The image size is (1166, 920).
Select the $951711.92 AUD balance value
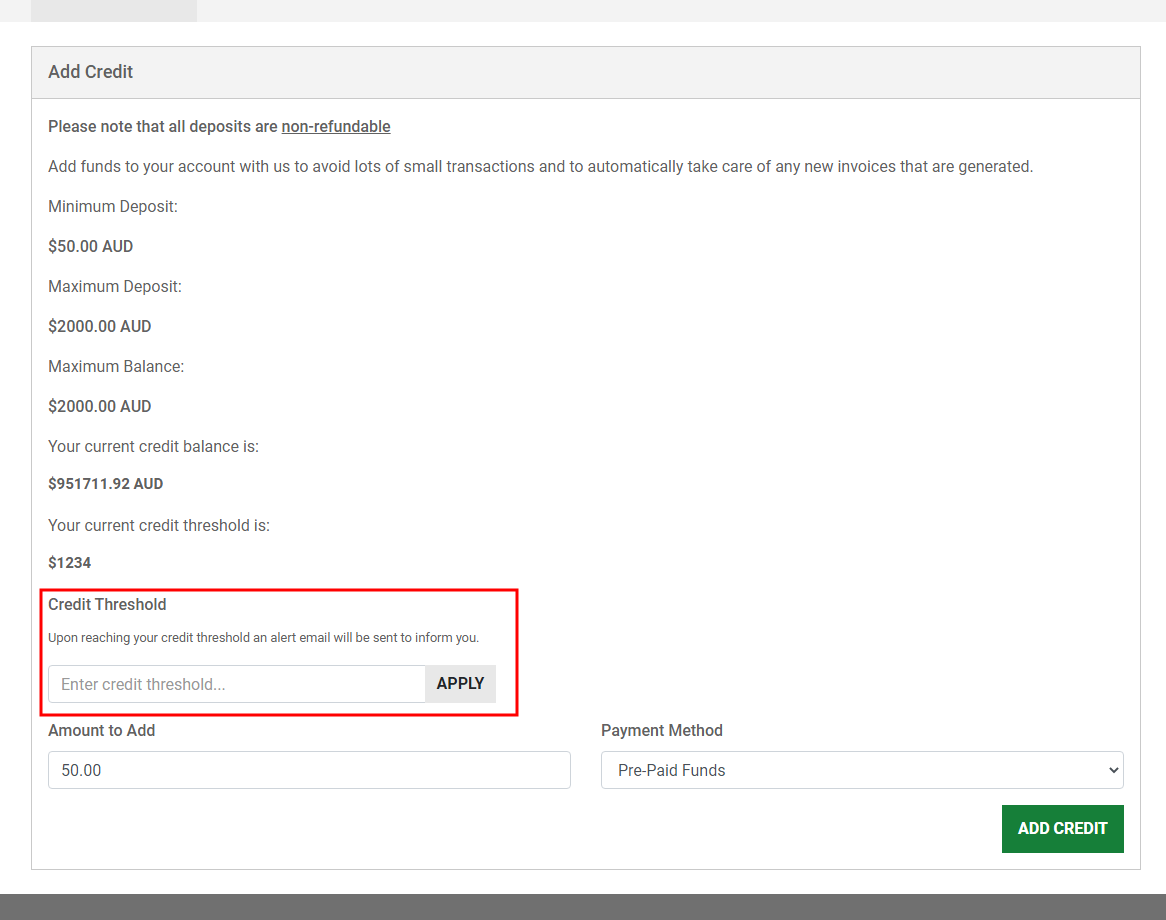(x=105, y=484)
